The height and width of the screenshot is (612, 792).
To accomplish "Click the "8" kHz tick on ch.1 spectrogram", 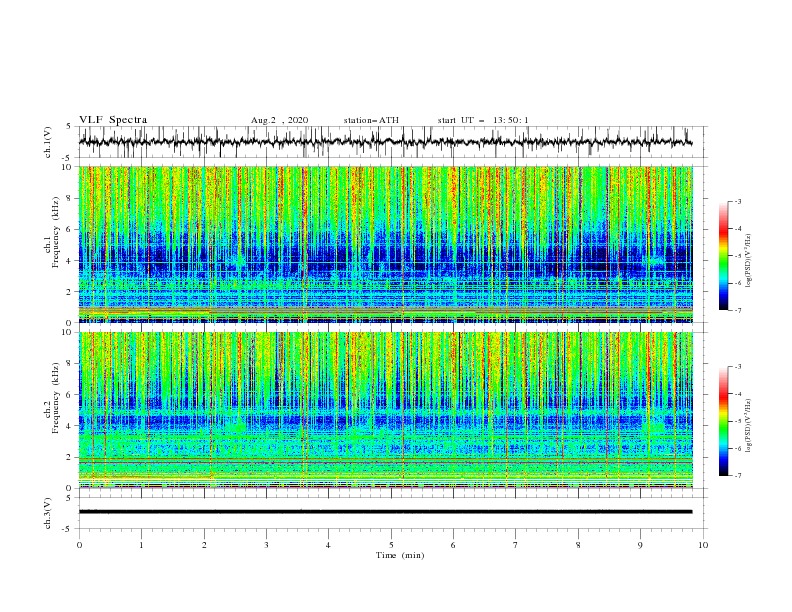I will pyautogui.click(x=70, y=198).
